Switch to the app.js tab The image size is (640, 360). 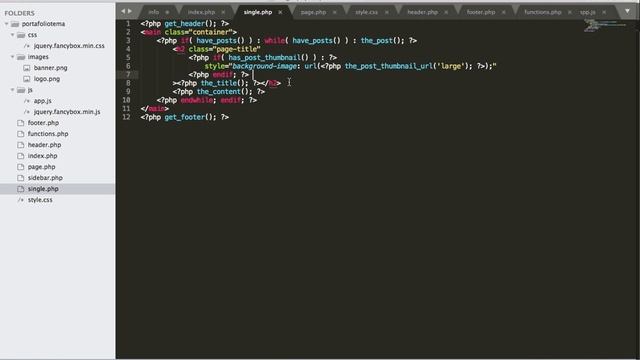tap(588, 12)
